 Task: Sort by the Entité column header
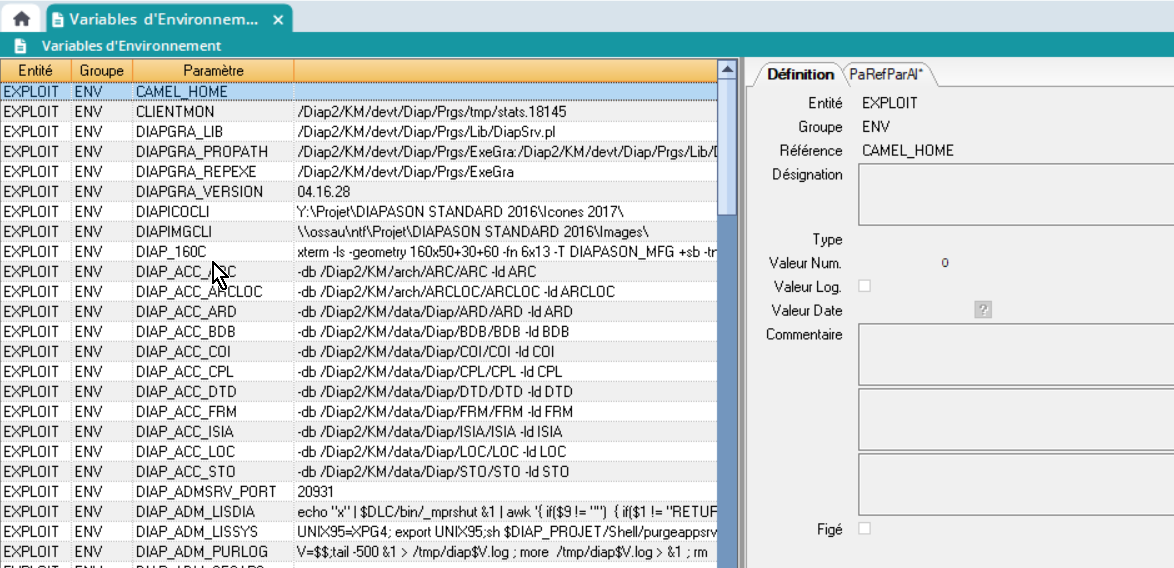click(35, 71)
